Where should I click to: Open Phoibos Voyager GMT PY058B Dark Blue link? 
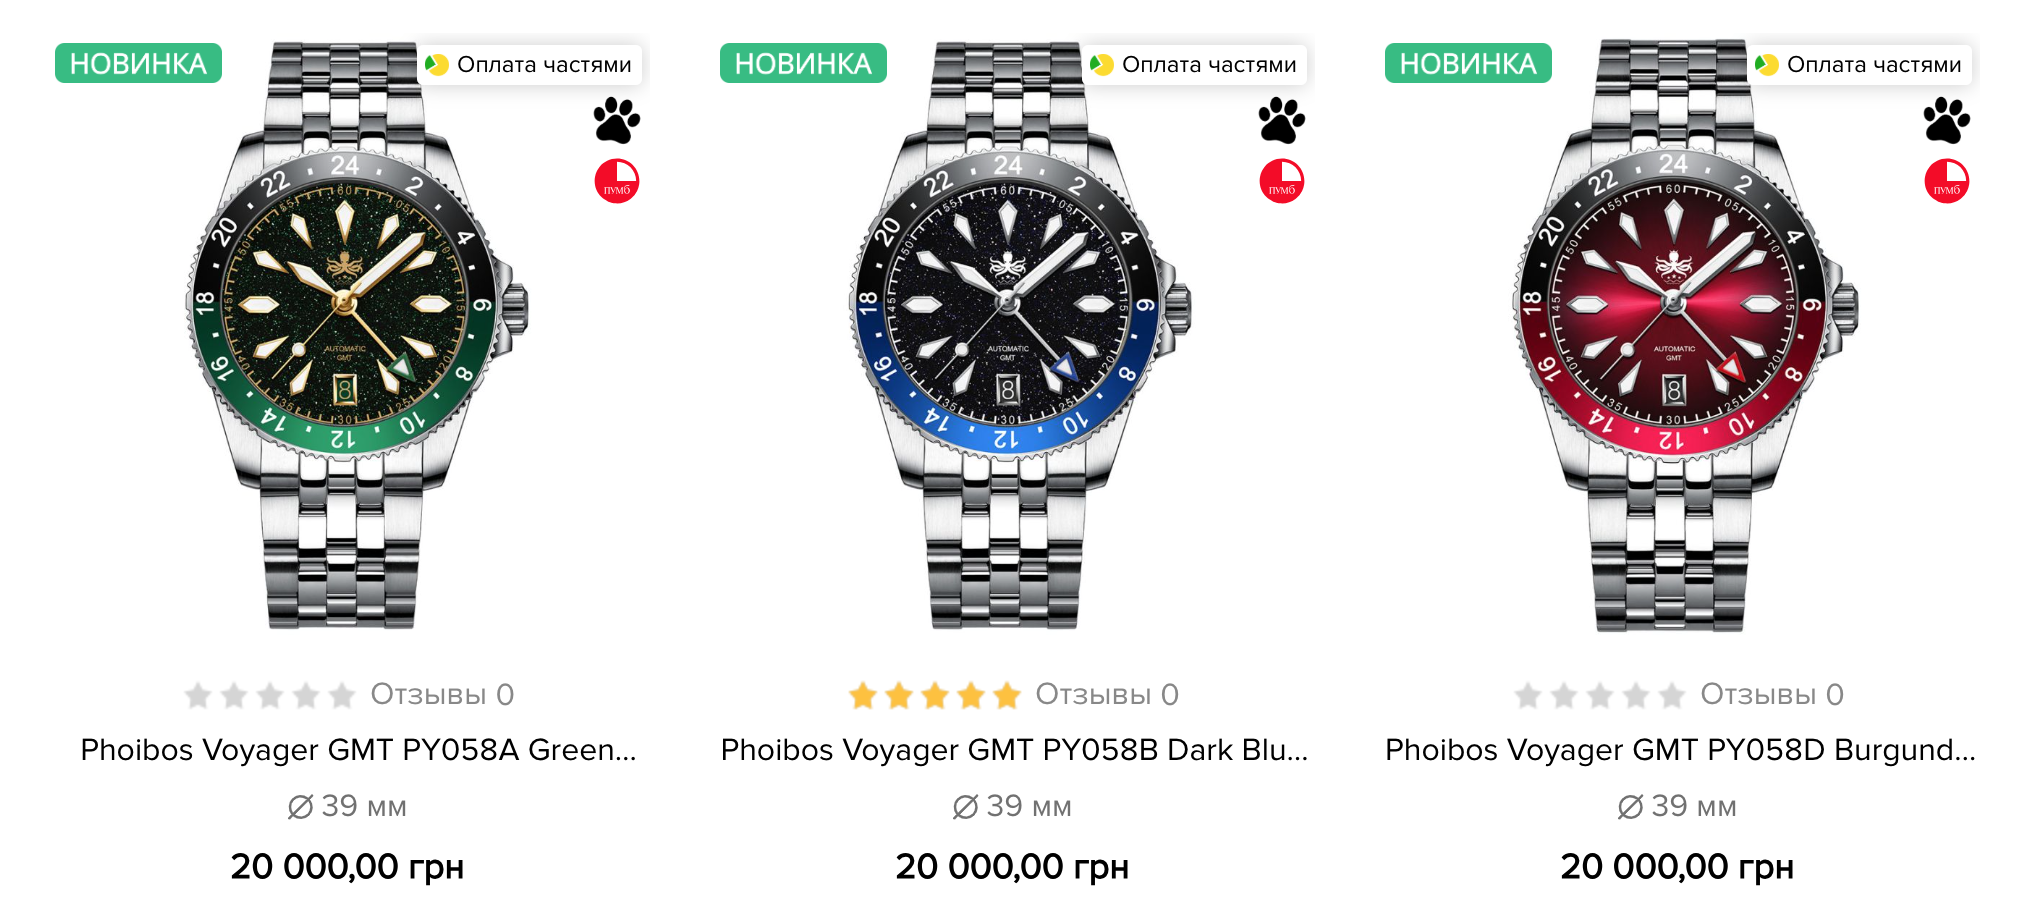click(x=1014, y=750)
